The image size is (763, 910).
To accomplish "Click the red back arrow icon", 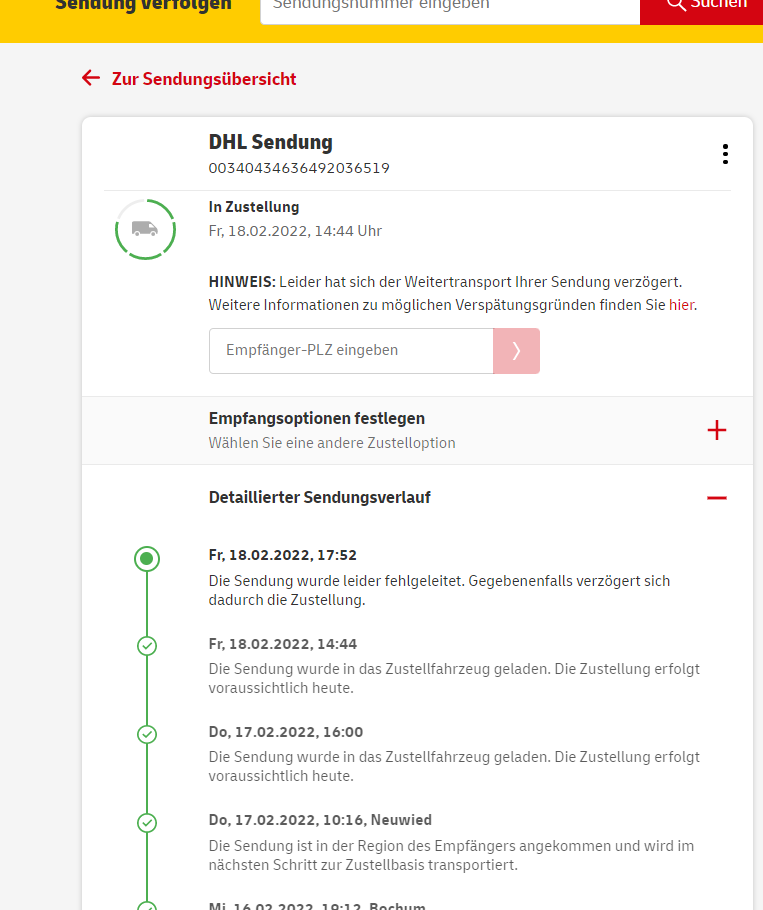I will (x=91, y=78).
